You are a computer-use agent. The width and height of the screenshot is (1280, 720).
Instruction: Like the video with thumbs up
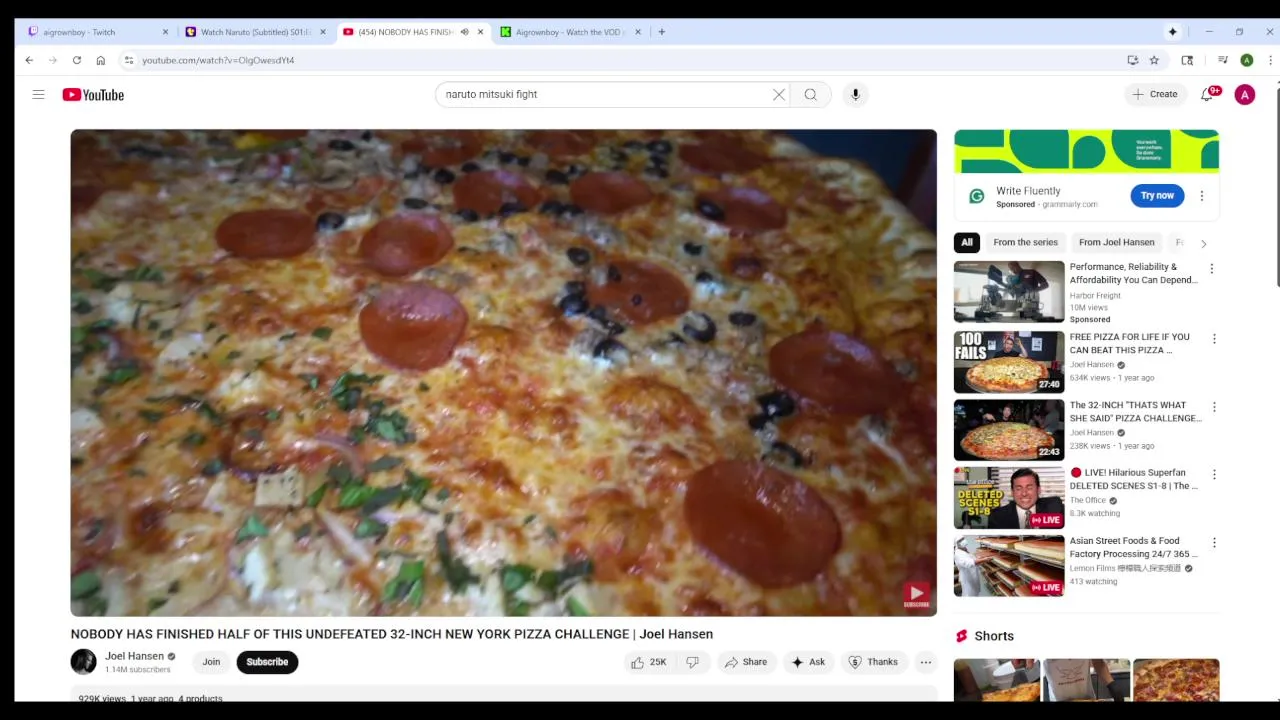[648, 662]
